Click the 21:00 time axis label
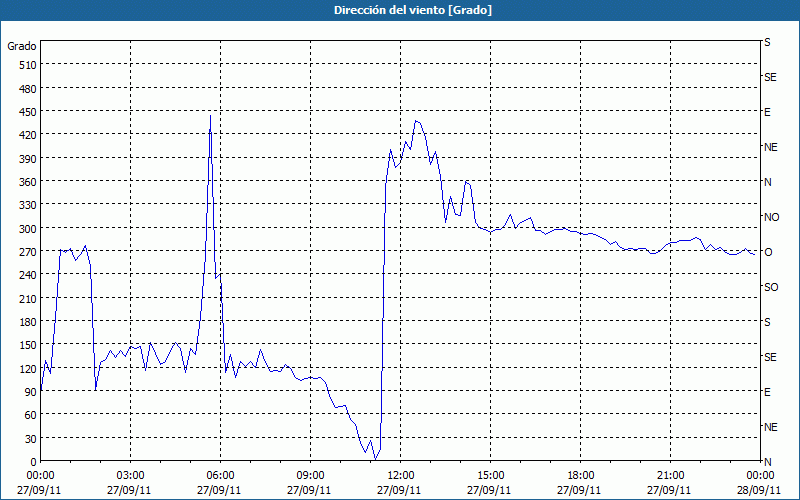This screenshot has width=800, height=500. coord(670,476)
